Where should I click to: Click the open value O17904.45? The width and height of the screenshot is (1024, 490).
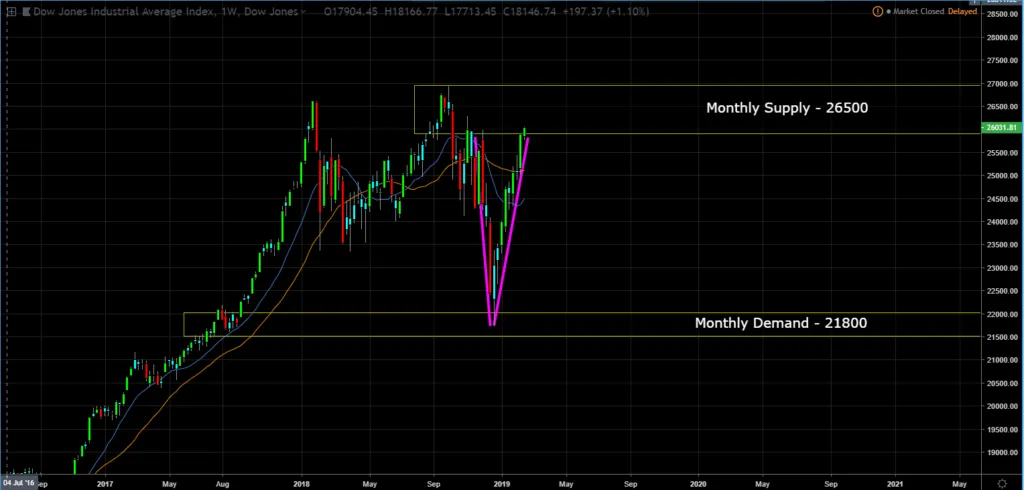[350, 12]
